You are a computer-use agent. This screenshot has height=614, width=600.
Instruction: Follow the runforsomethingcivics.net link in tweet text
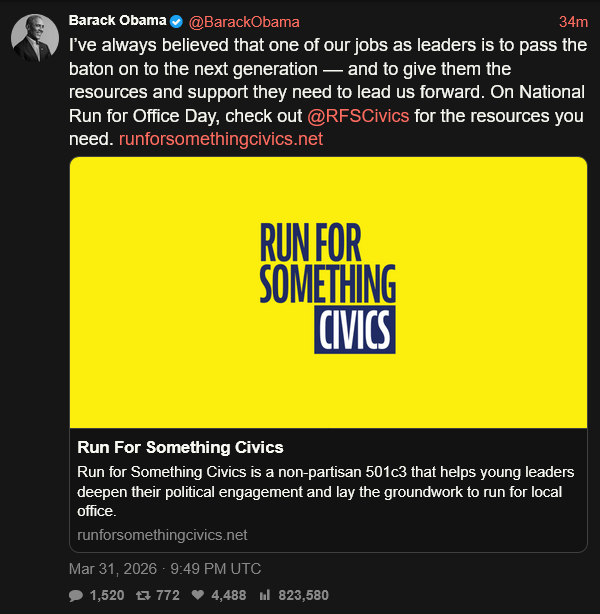221,139
